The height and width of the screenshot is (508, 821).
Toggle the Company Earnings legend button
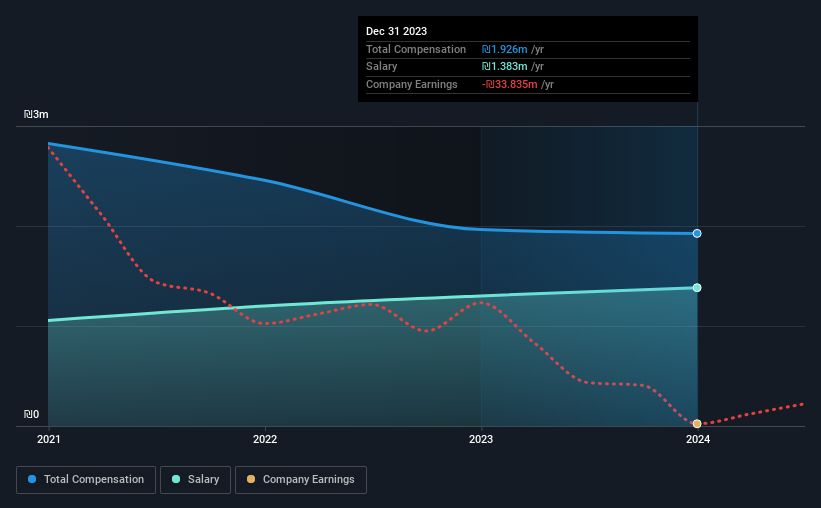click(301, 480)
